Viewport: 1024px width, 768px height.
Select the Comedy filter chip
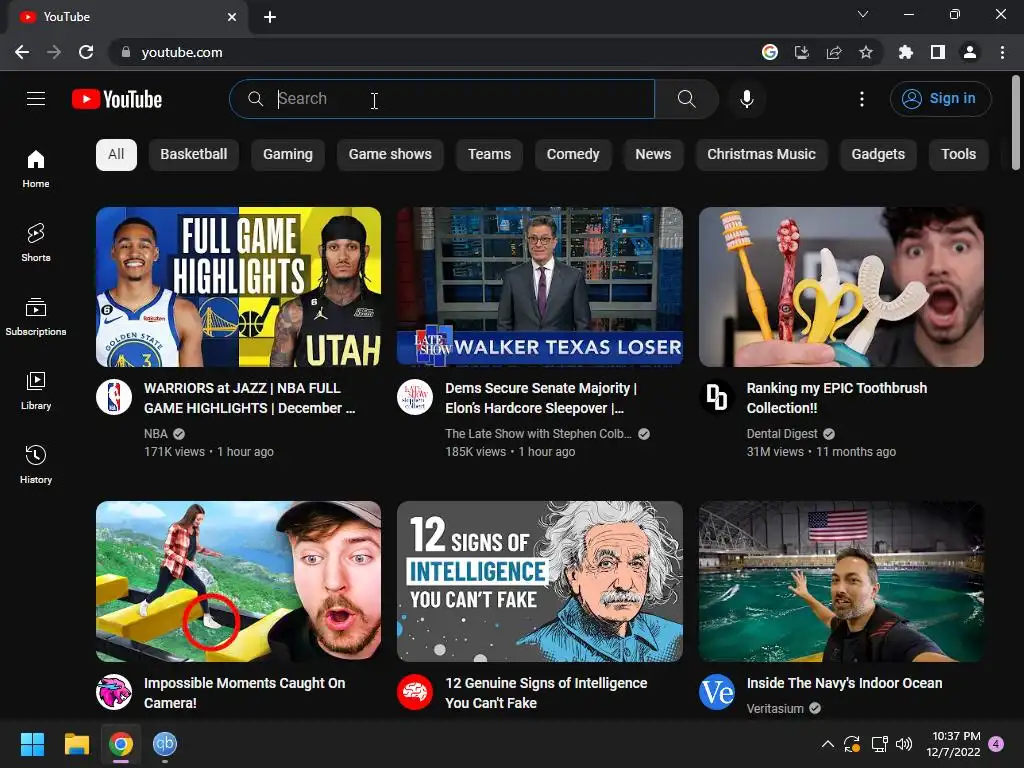click(573, 155)
